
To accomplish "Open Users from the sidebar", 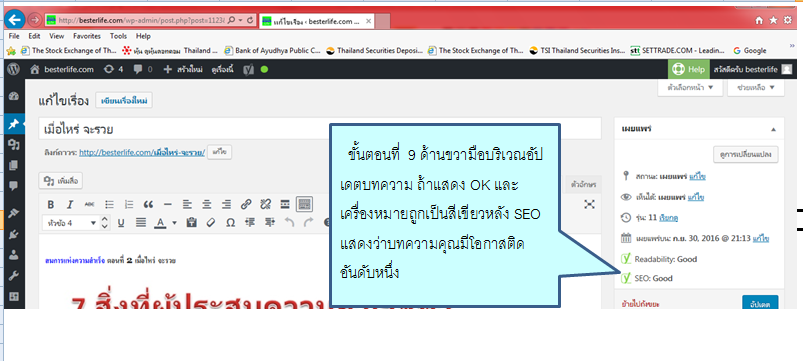I will (14, 254).
